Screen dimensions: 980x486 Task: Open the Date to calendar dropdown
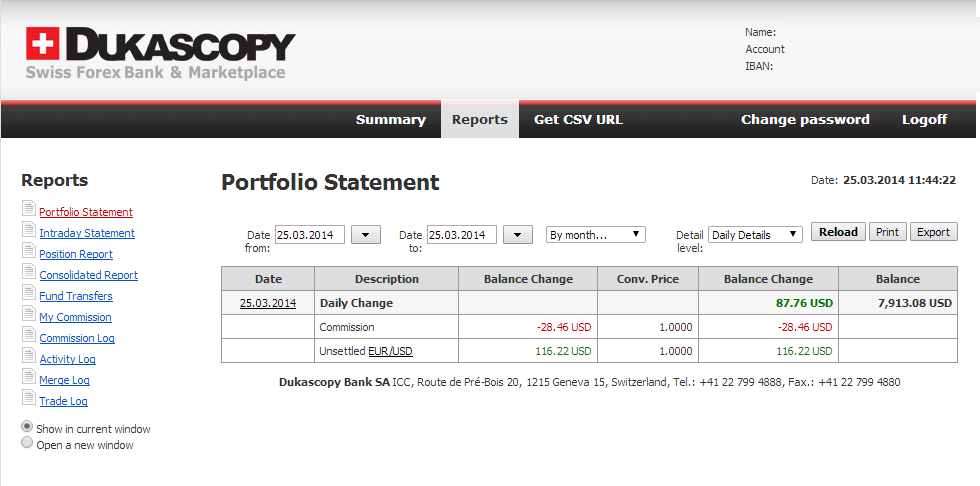[x=518, y=235]
